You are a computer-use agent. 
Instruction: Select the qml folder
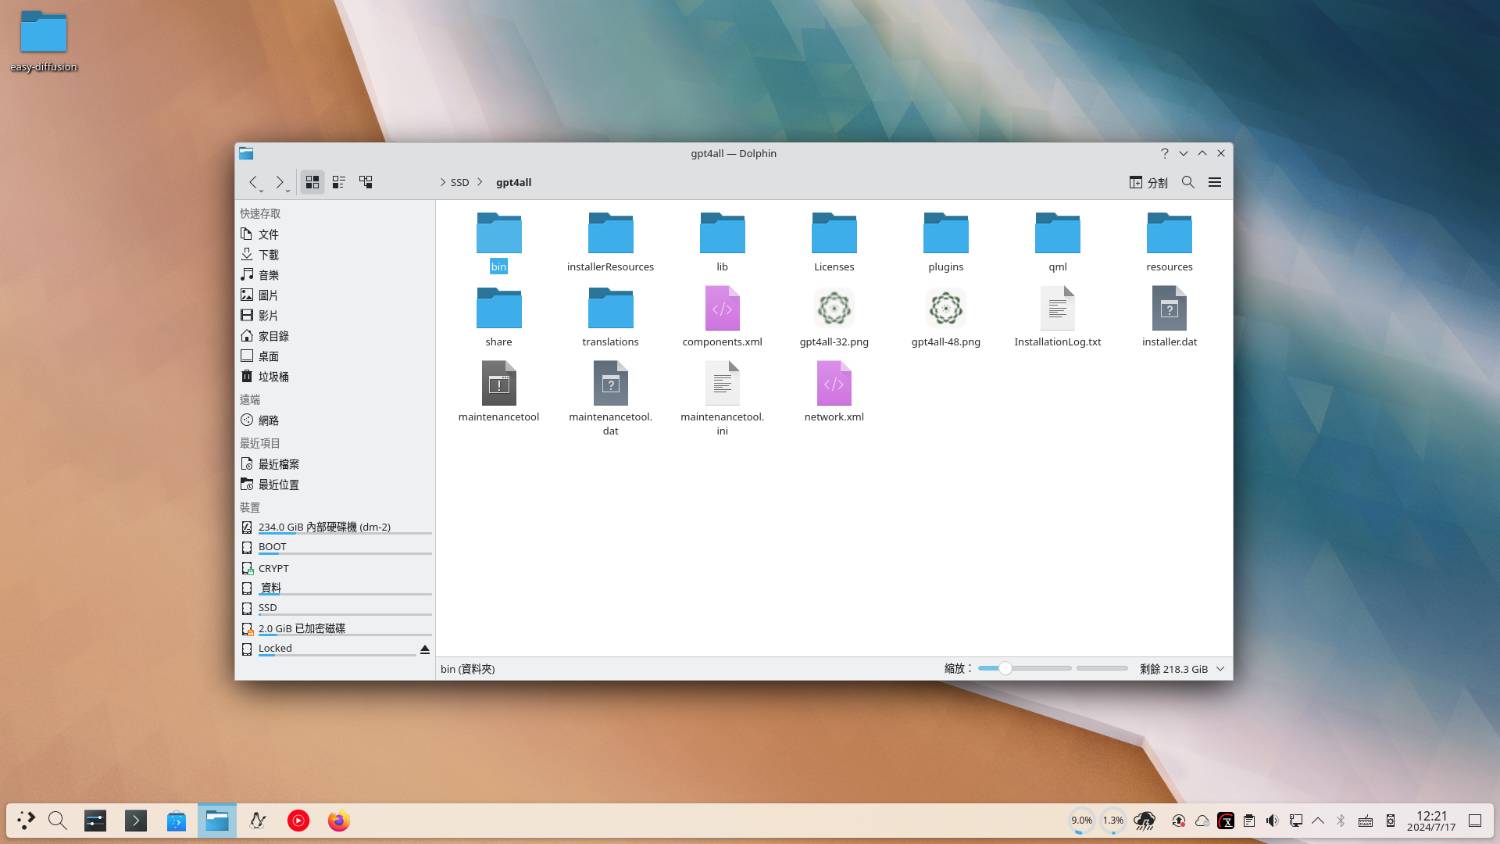(1058, 241)
